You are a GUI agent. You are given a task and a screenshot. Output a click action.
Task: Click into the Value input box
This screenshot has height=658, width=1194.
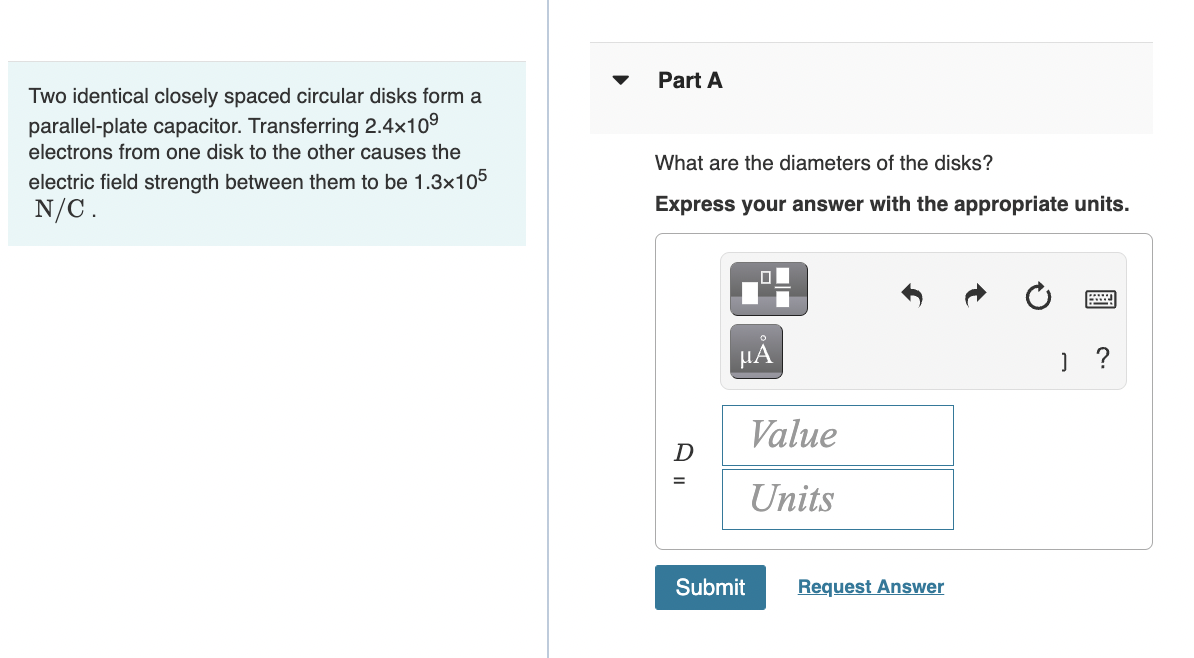click(x=838, y=435)
